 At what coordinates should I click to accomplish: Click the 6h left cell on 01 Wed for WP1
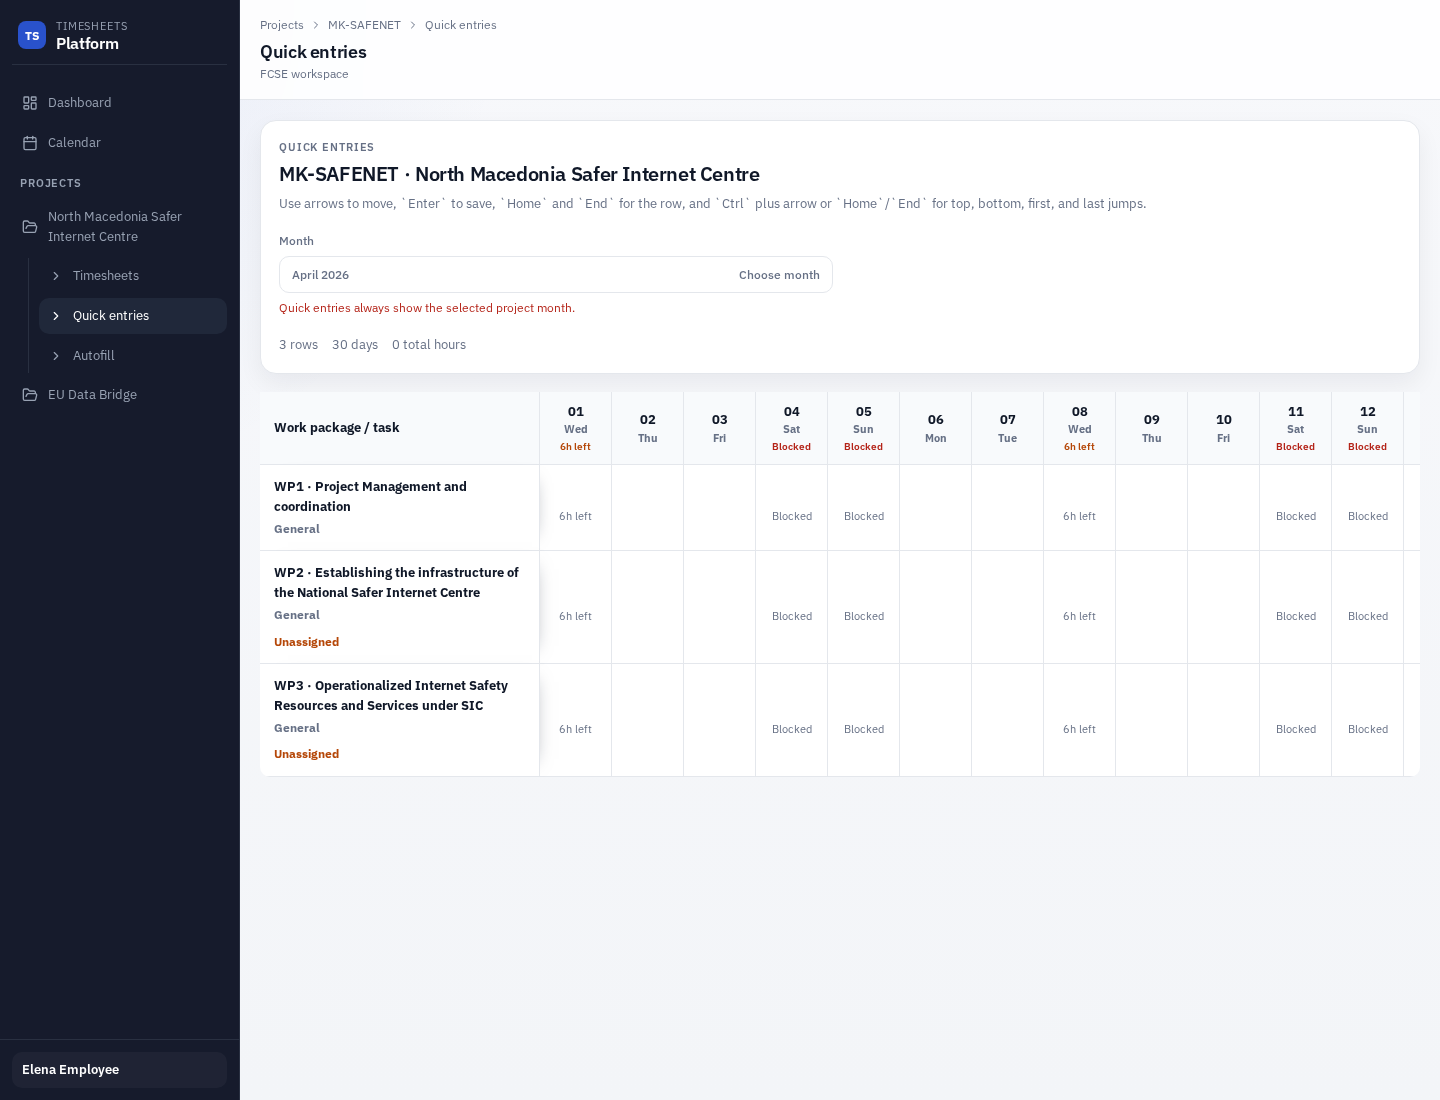576,516
